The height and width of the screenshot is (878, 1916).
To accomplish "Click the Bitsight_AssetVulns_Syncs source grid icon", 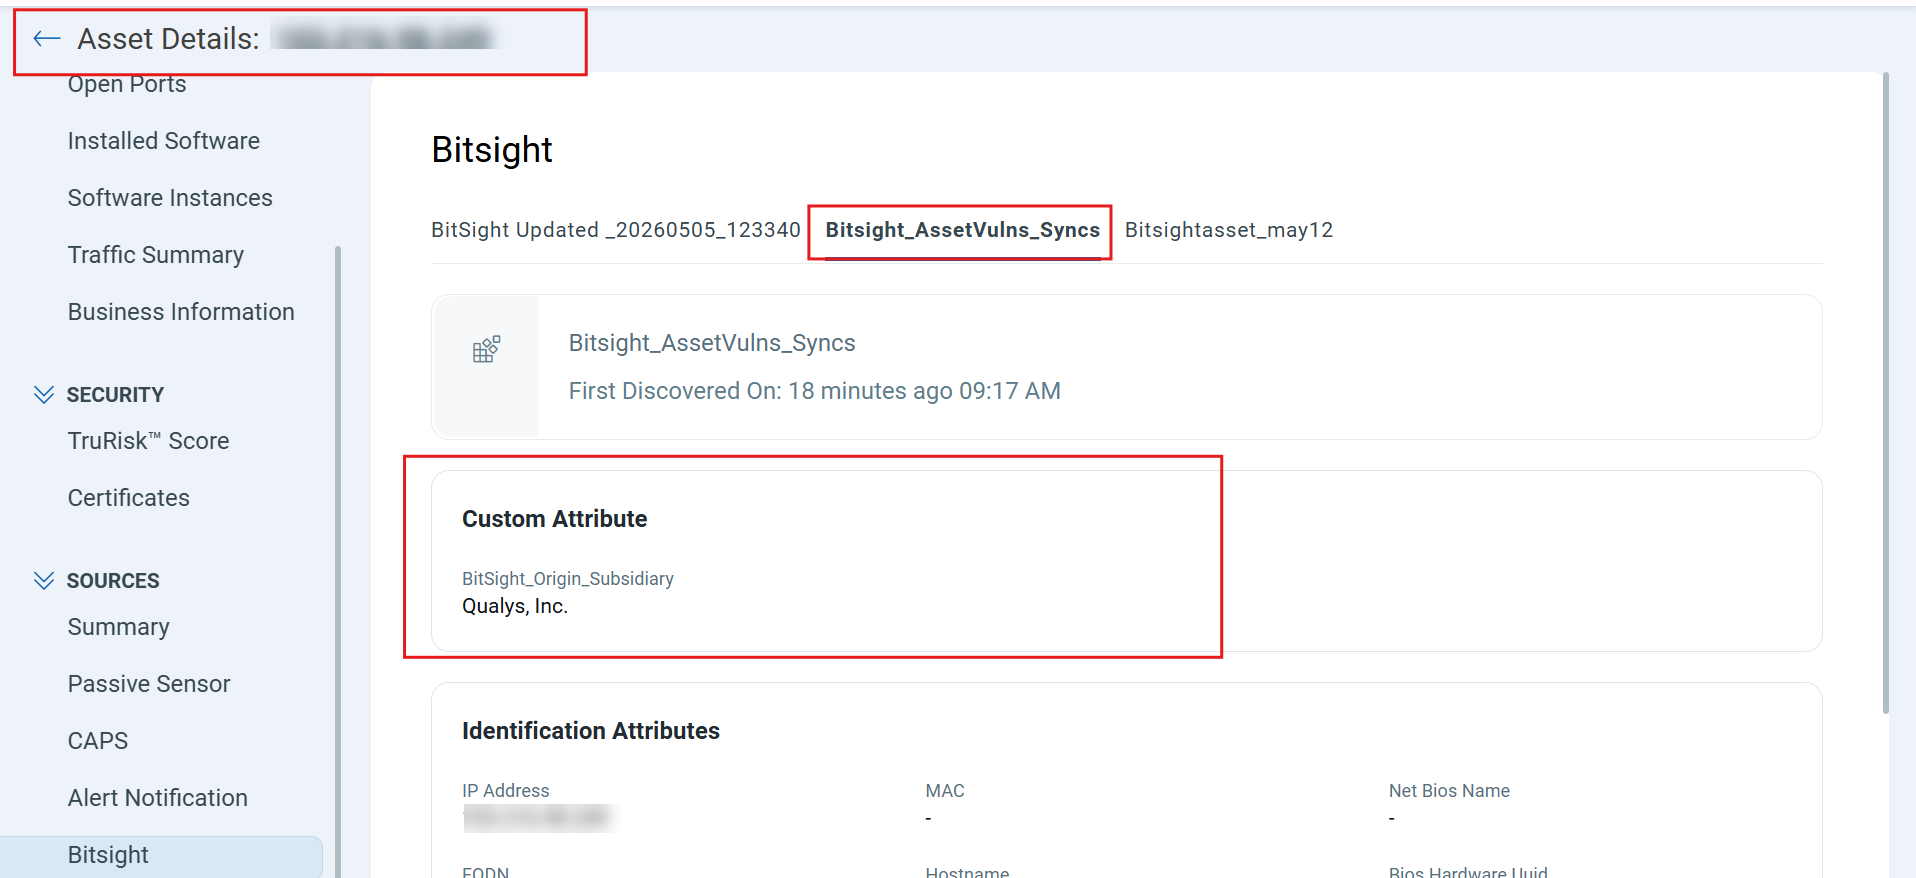I will [486, 349].
